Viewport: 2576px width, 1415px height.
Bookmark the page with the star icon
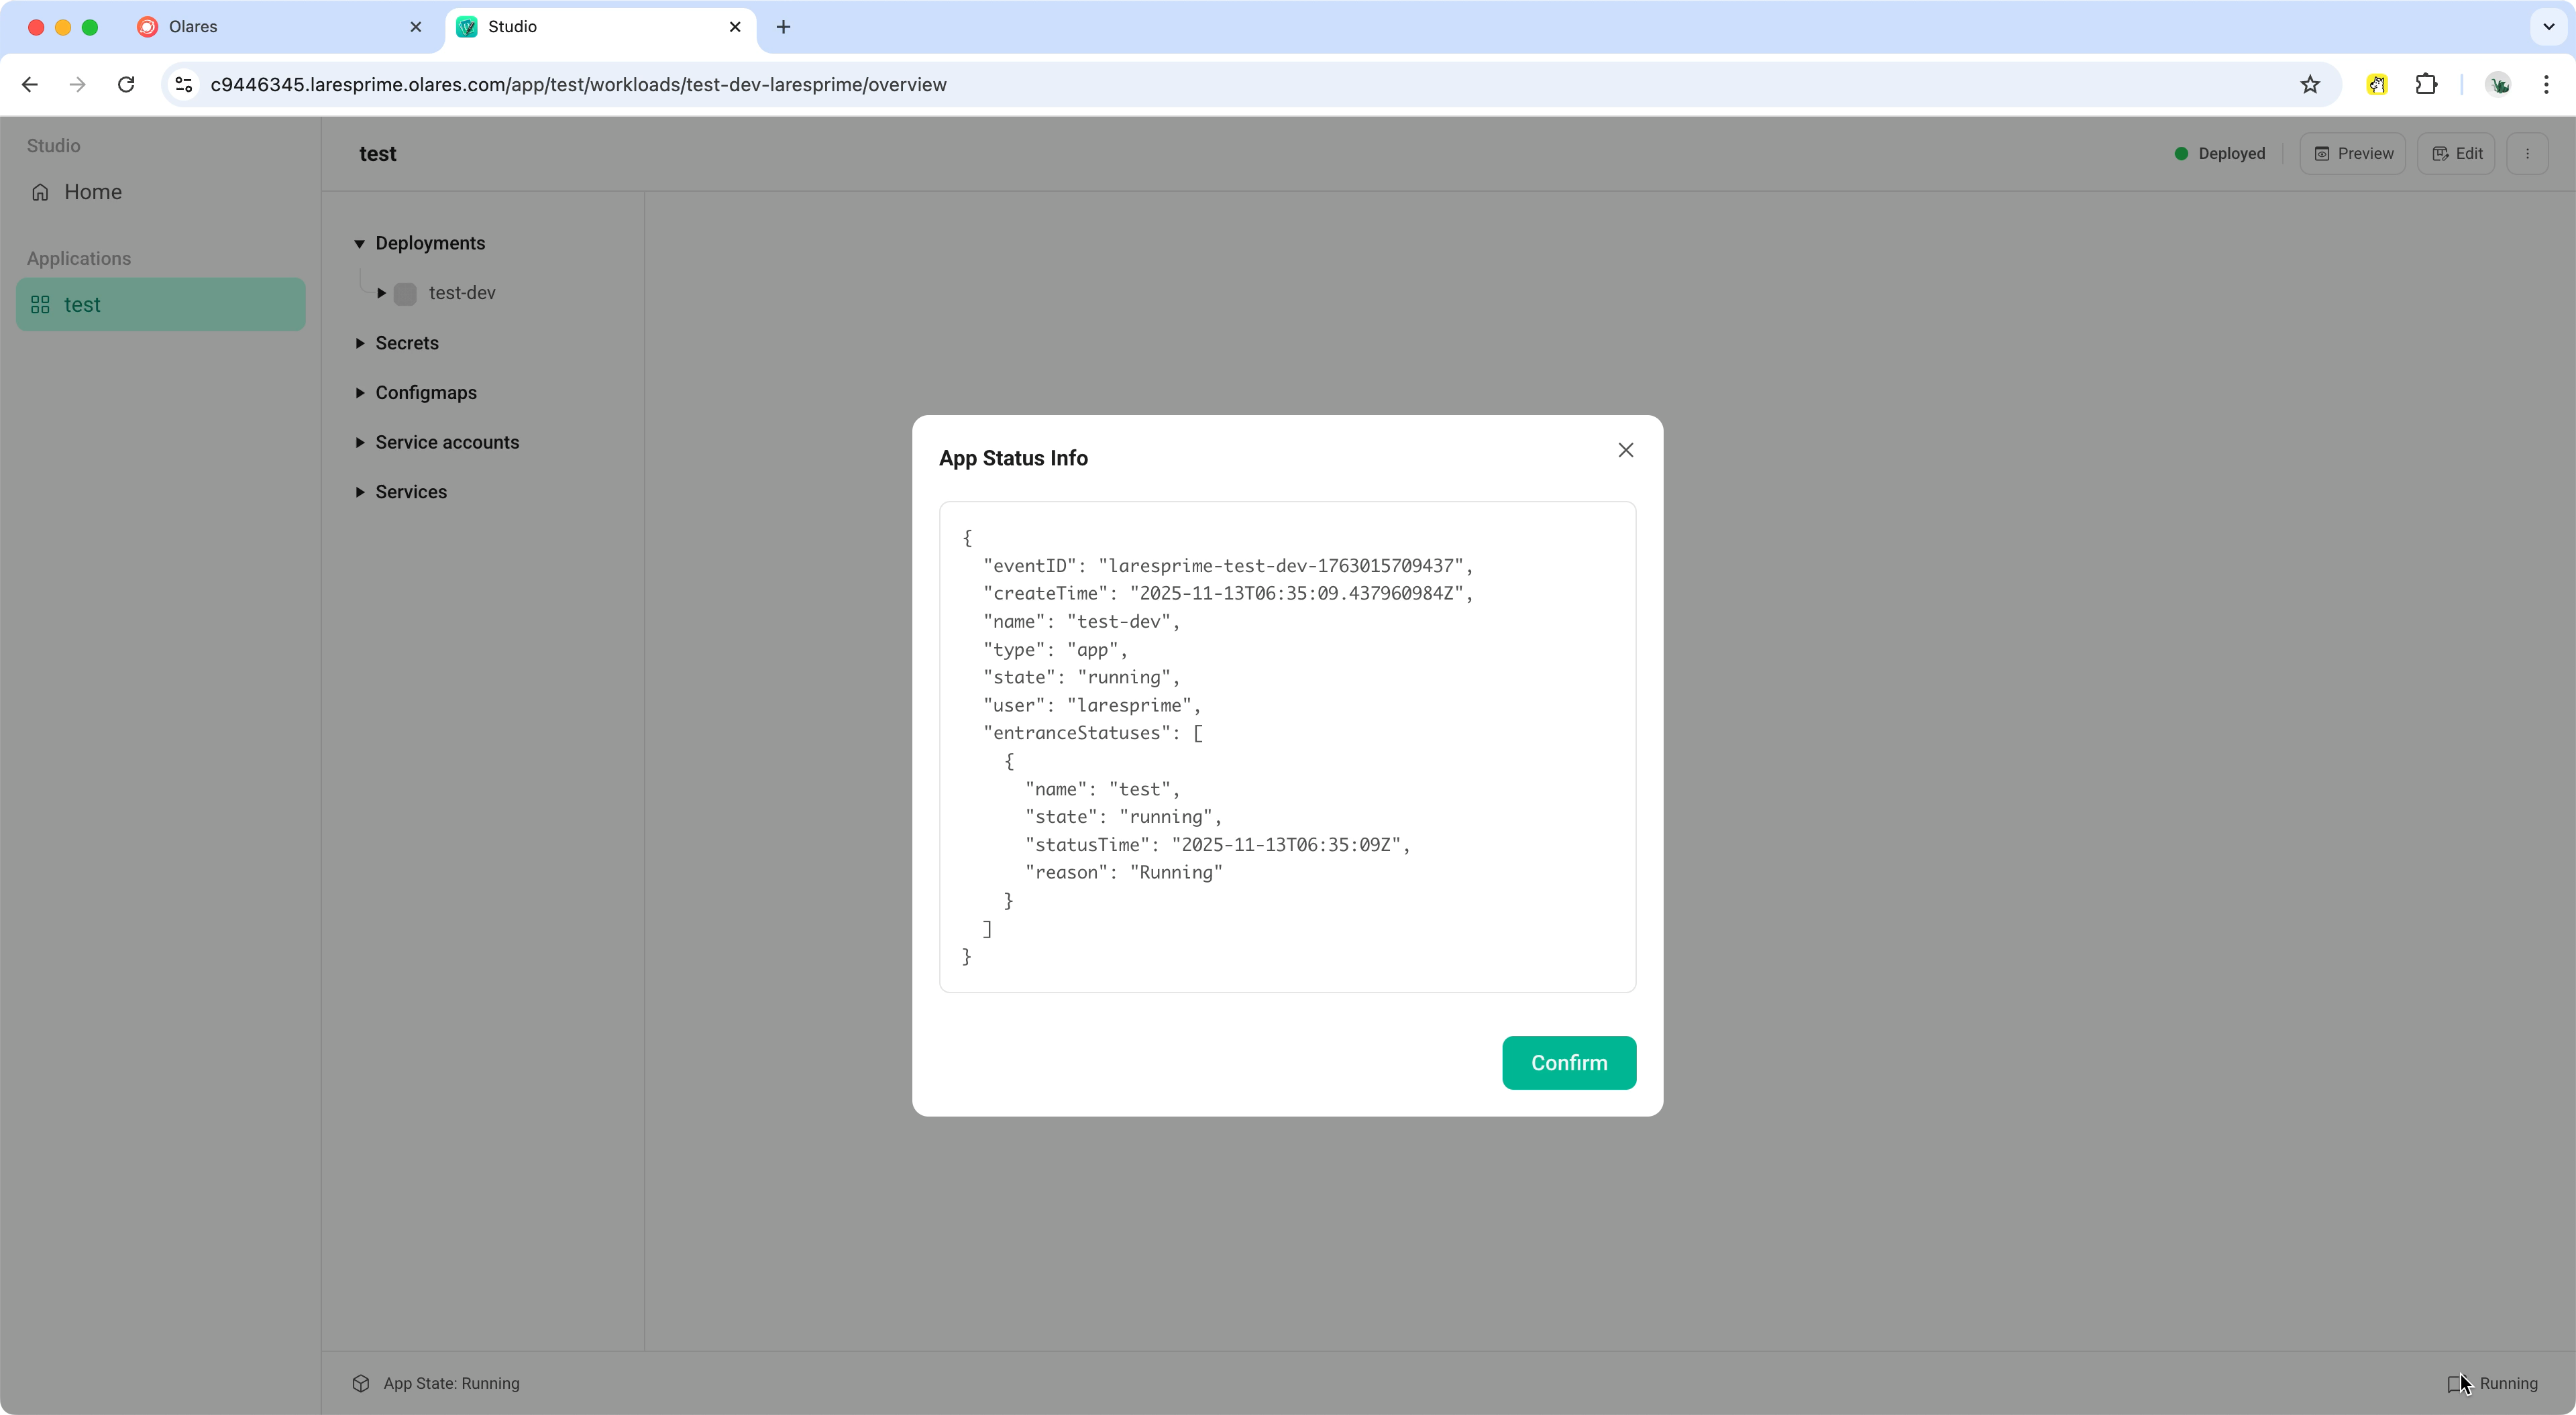tap(2310, 85)
